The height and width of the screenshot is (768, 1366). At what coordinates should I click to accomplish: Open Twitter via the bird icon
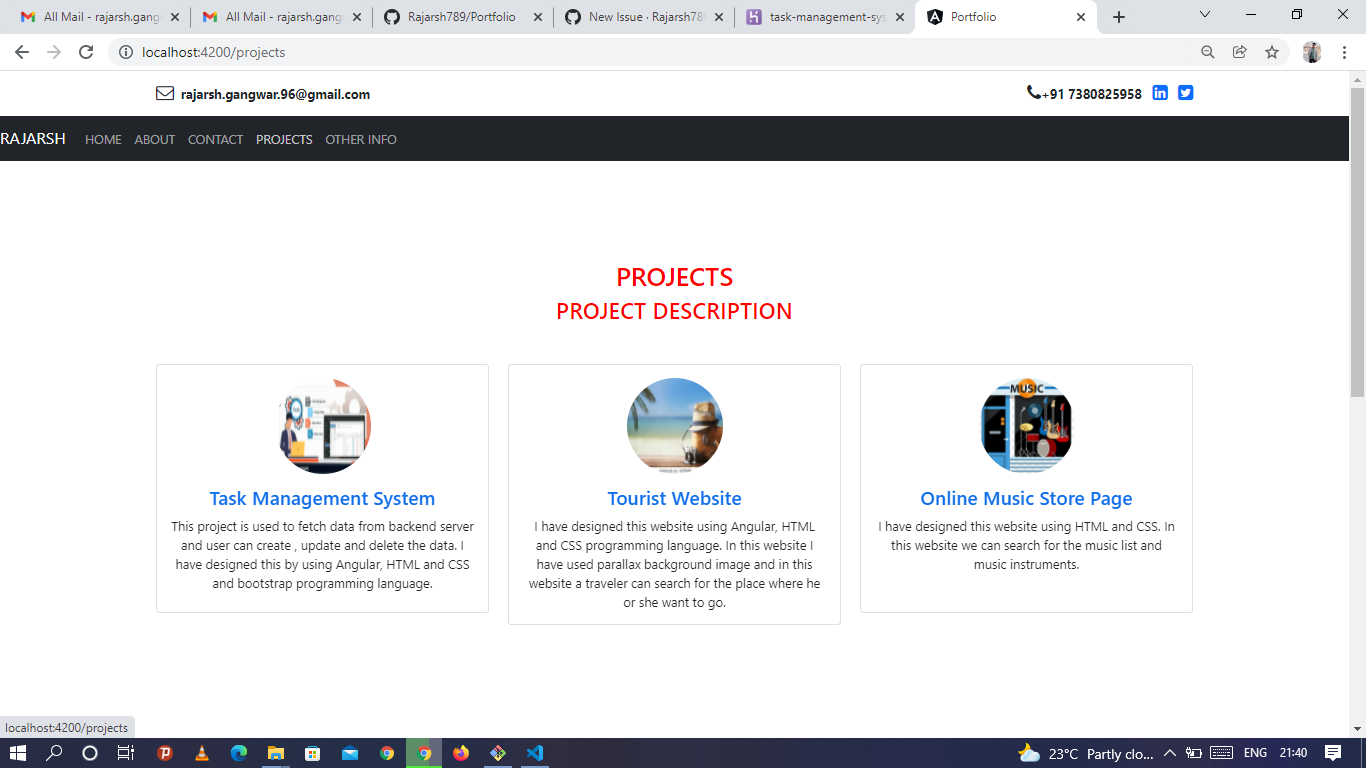[x=1185, y=92]
